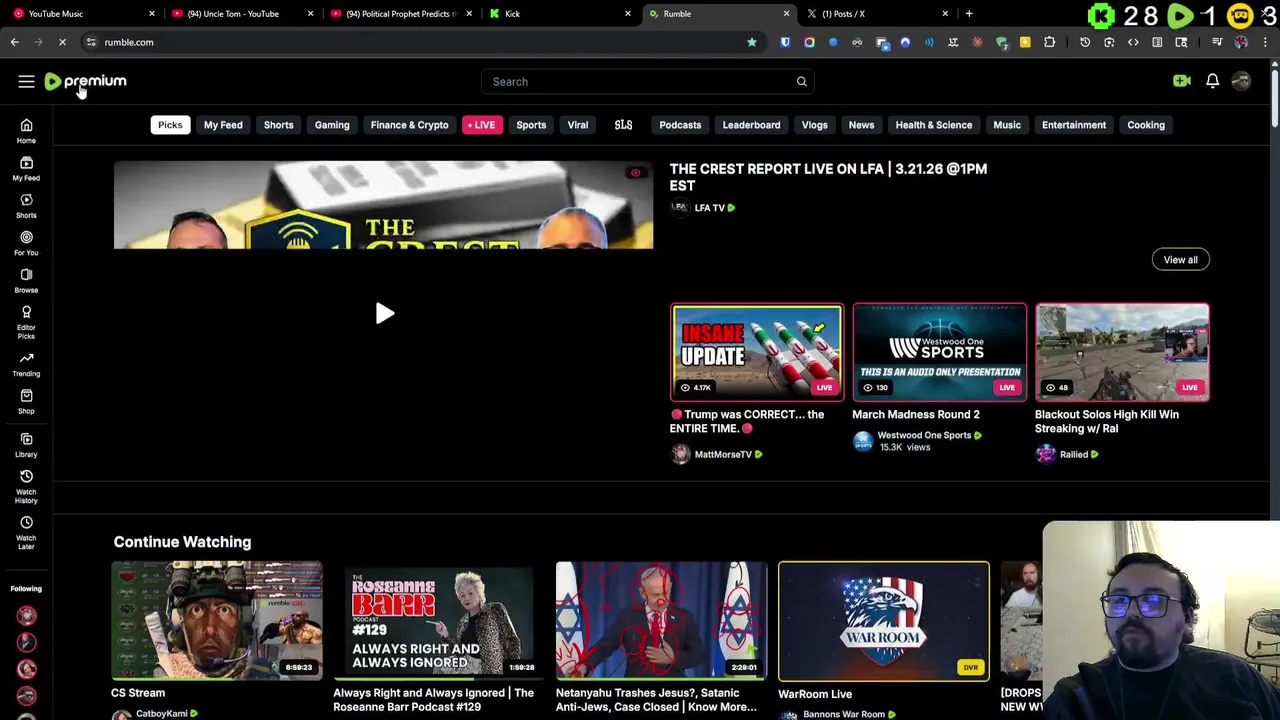The image size is (1280, 720).
Task: Open March Madness Round 2 title link
Action: pyautogui.click(x=915, y=414)
